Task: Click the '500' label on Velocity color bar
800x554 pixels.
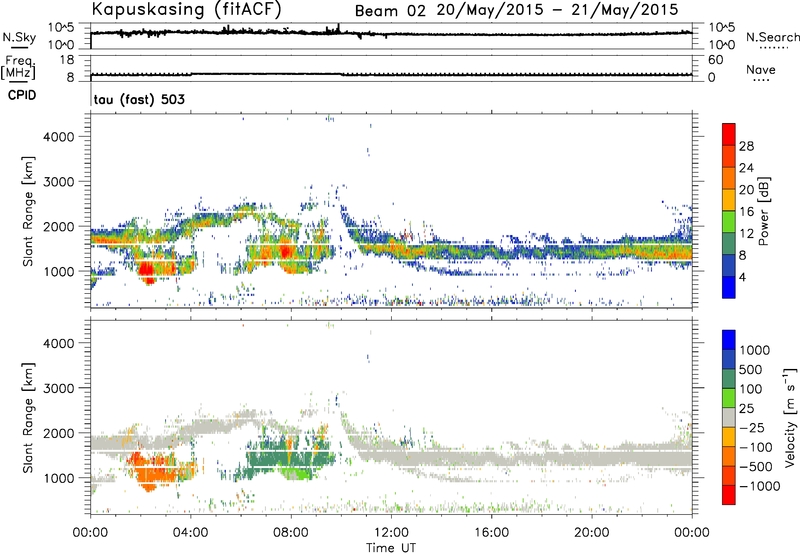Action: pos(751,370)
